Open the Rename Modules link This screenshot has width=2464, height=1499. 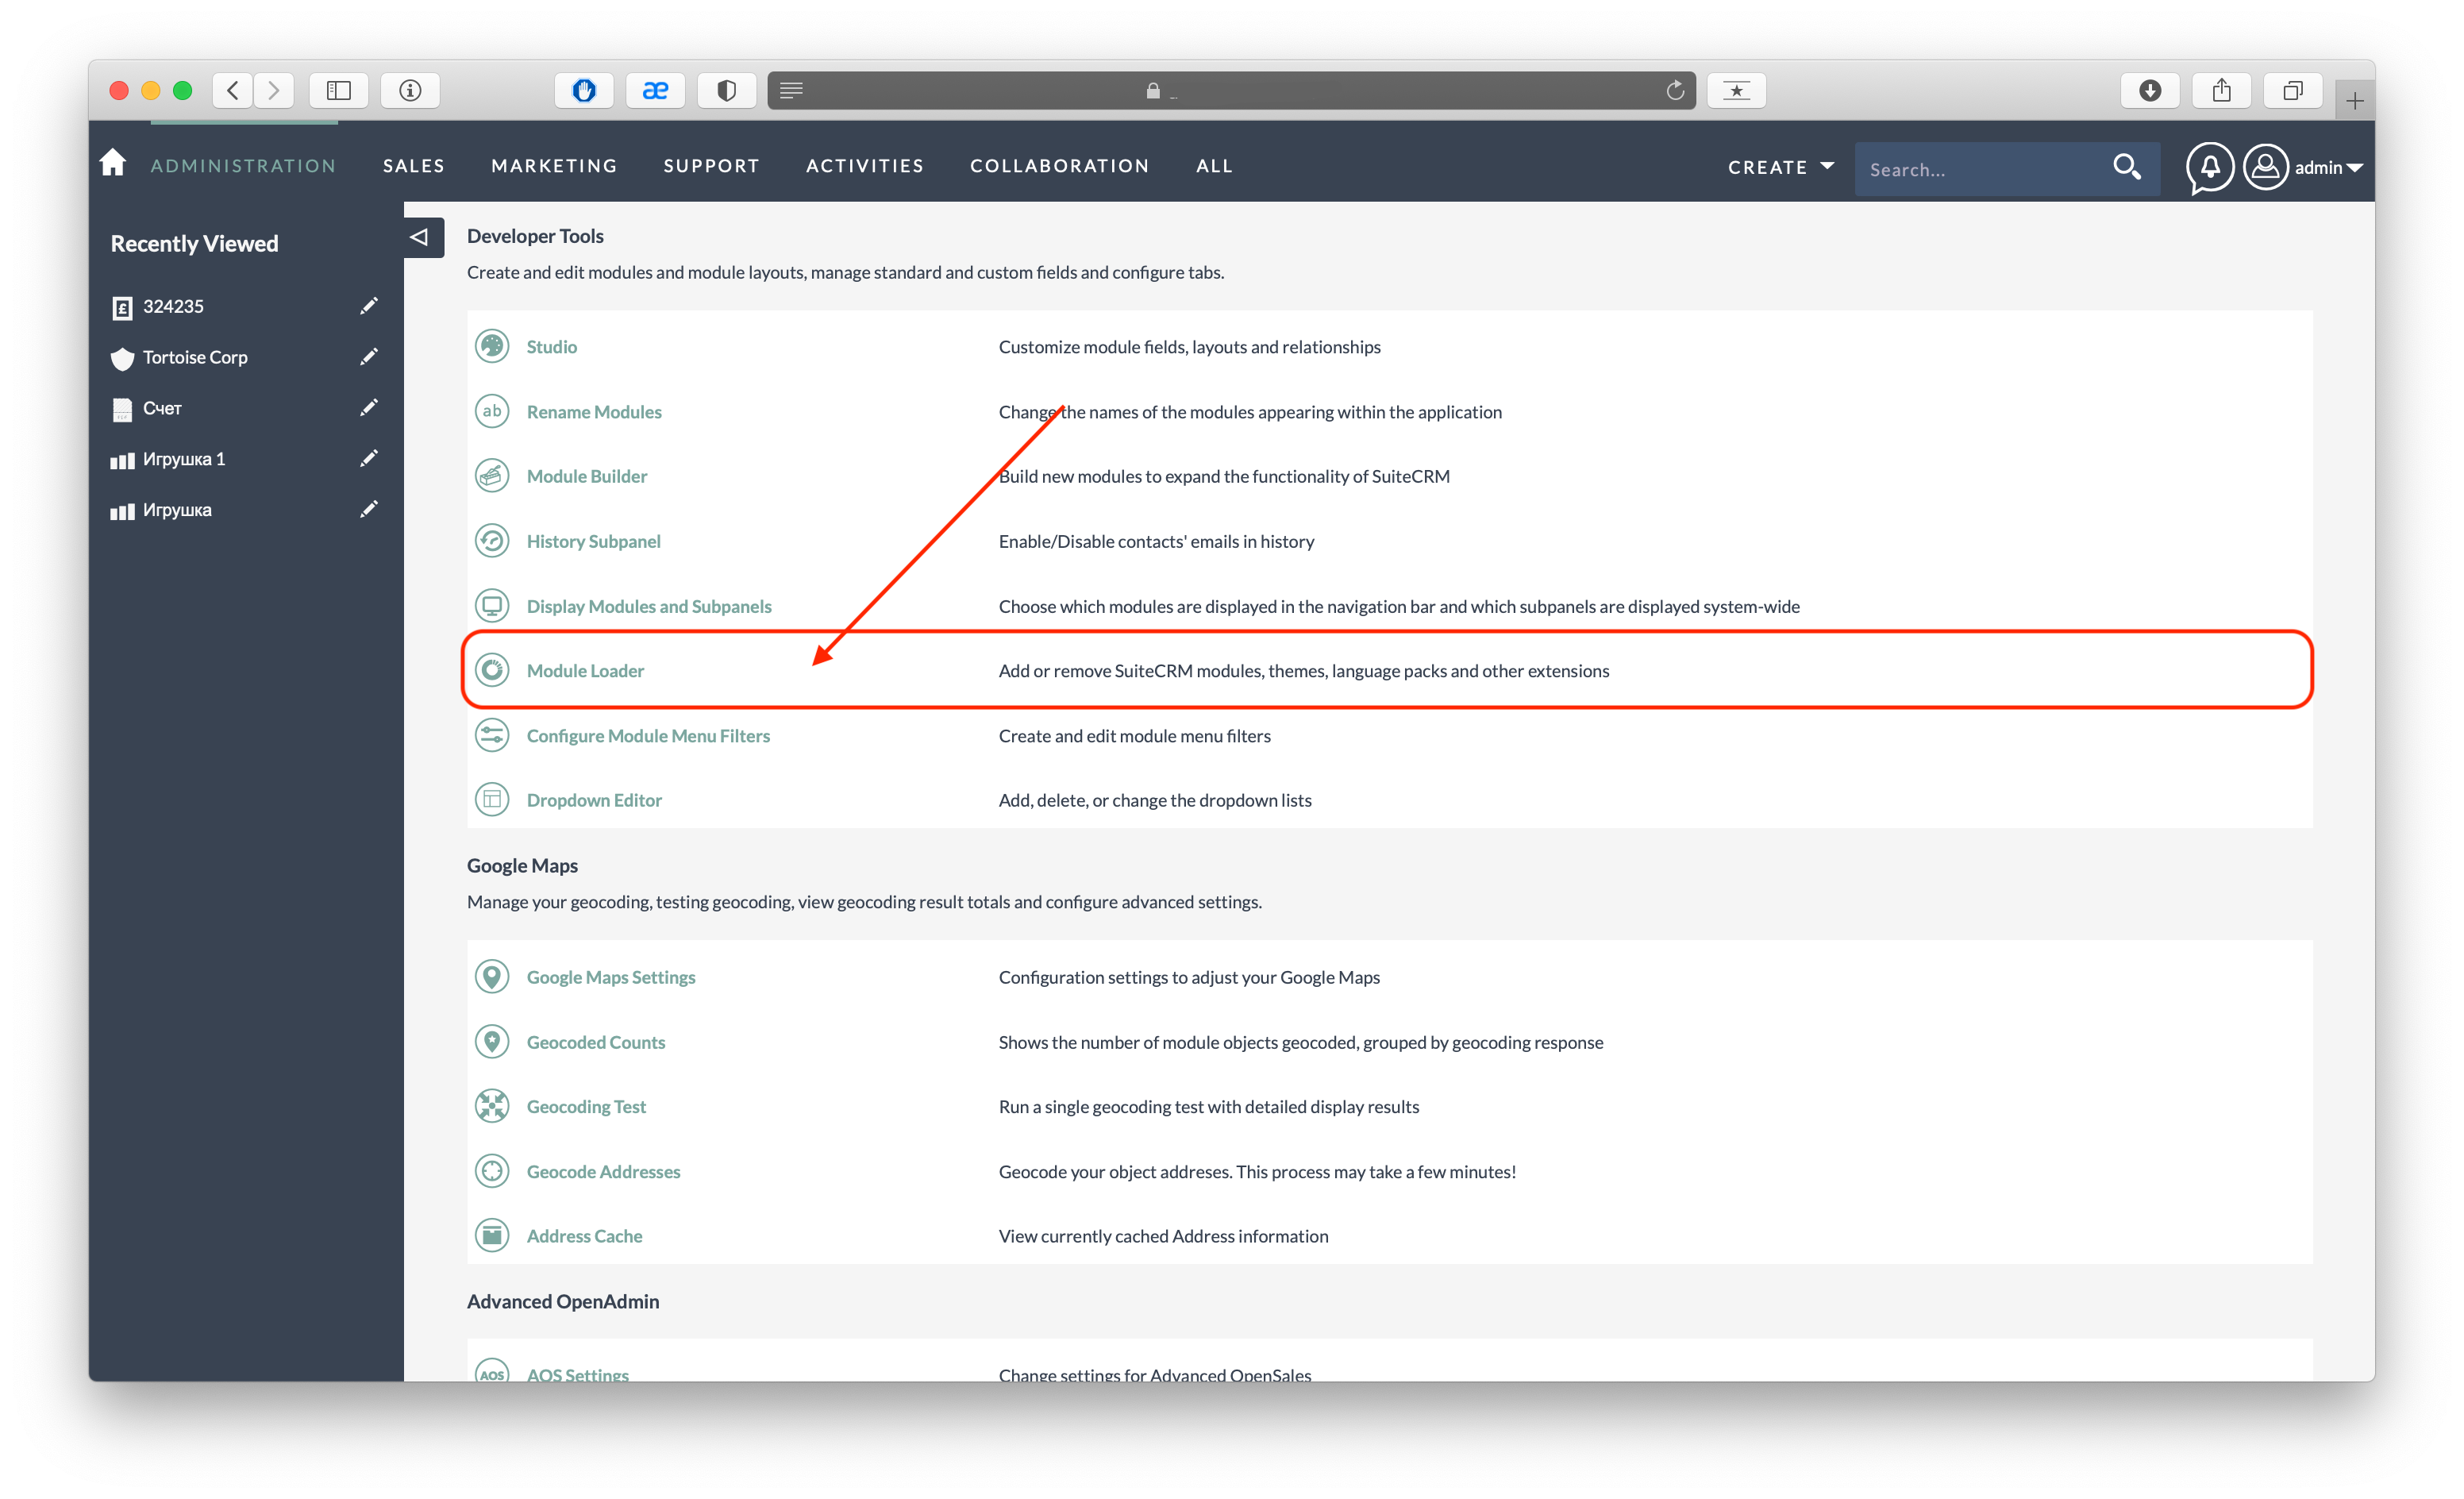tap(594, 412)
